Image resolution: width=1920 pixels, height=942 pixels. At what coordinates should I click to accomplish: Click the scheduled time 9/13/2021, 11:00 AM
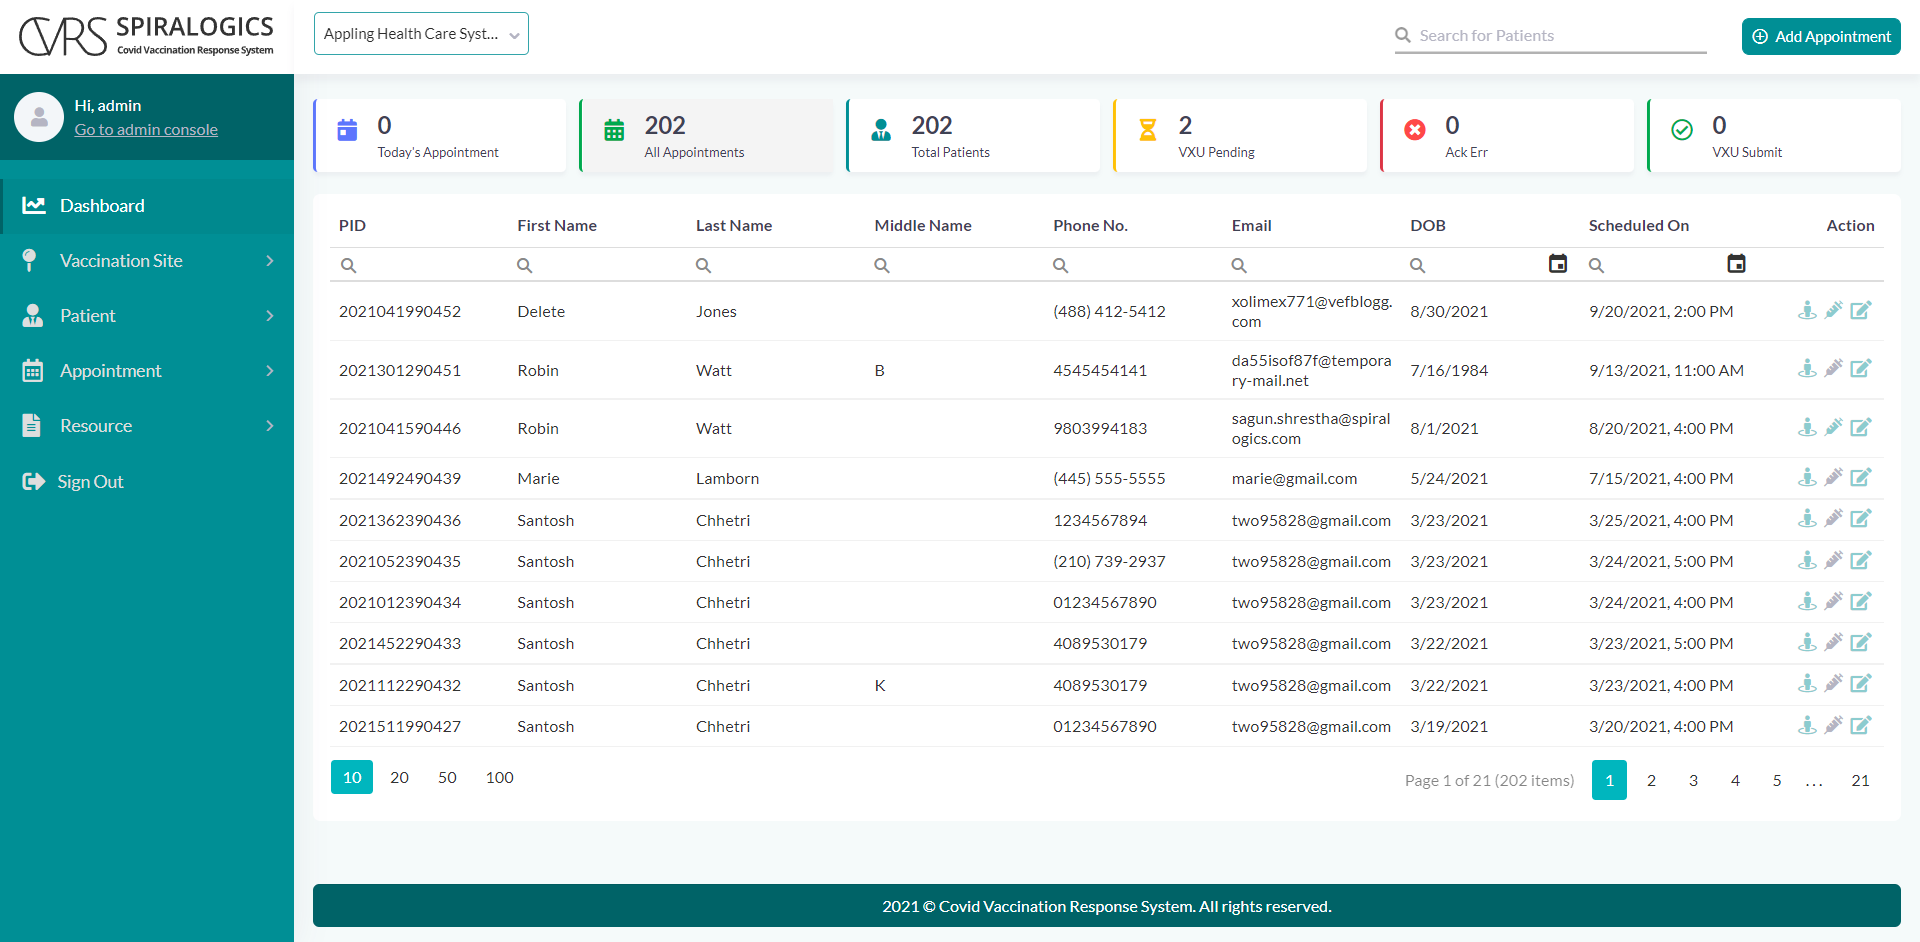(x=1666, y=370)
